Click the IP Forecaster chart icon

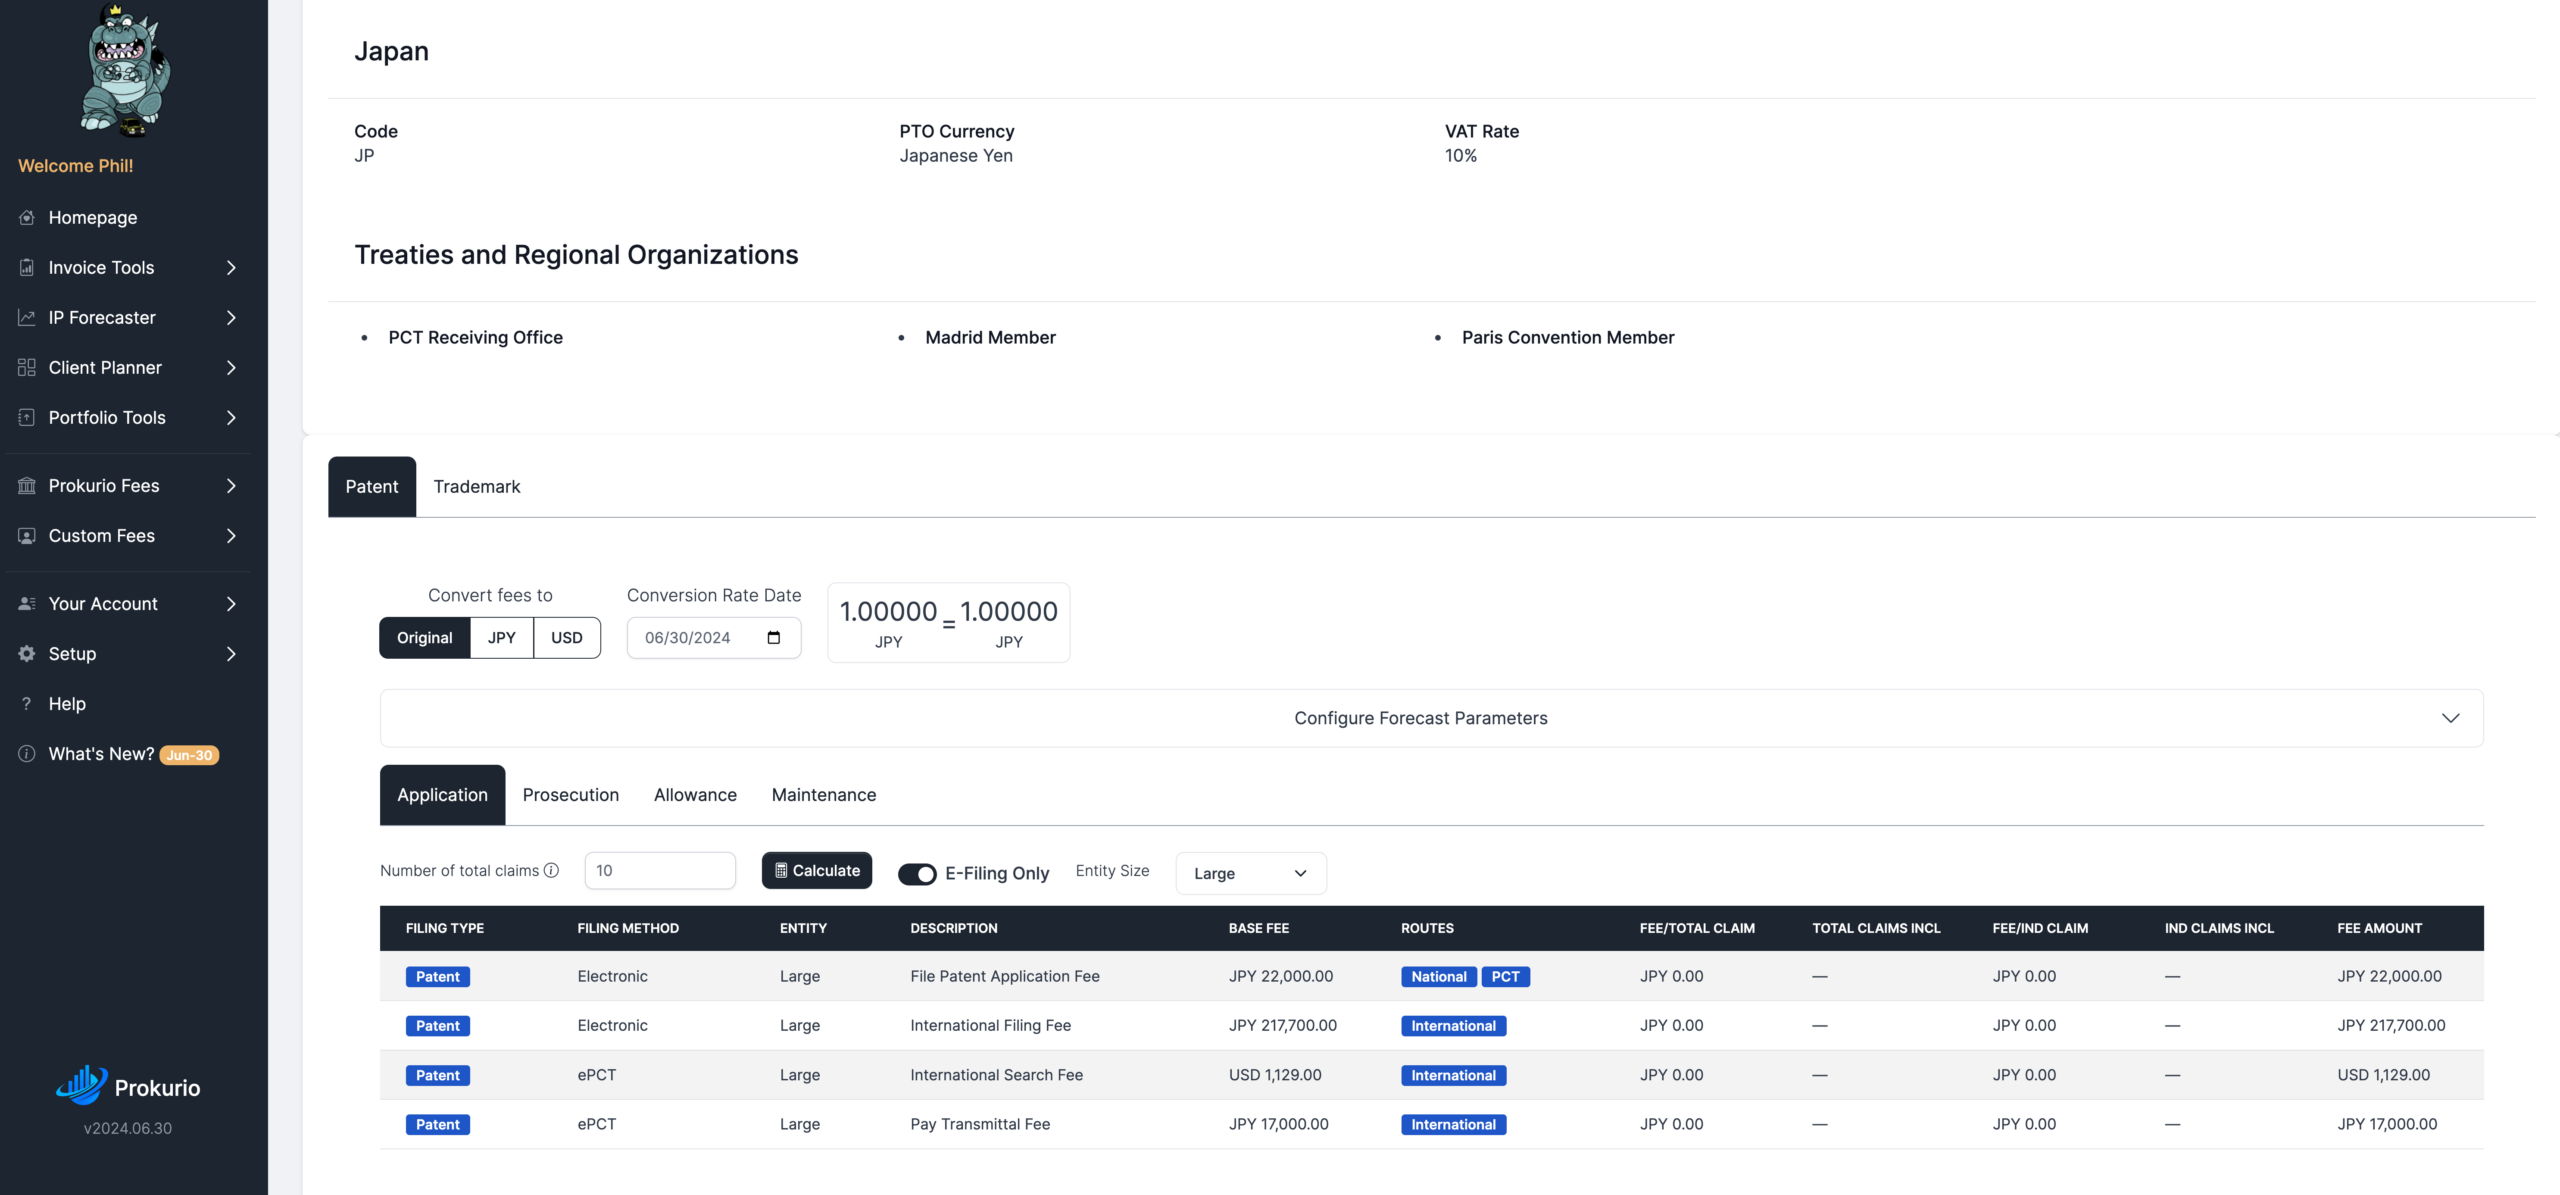[27, 317]
